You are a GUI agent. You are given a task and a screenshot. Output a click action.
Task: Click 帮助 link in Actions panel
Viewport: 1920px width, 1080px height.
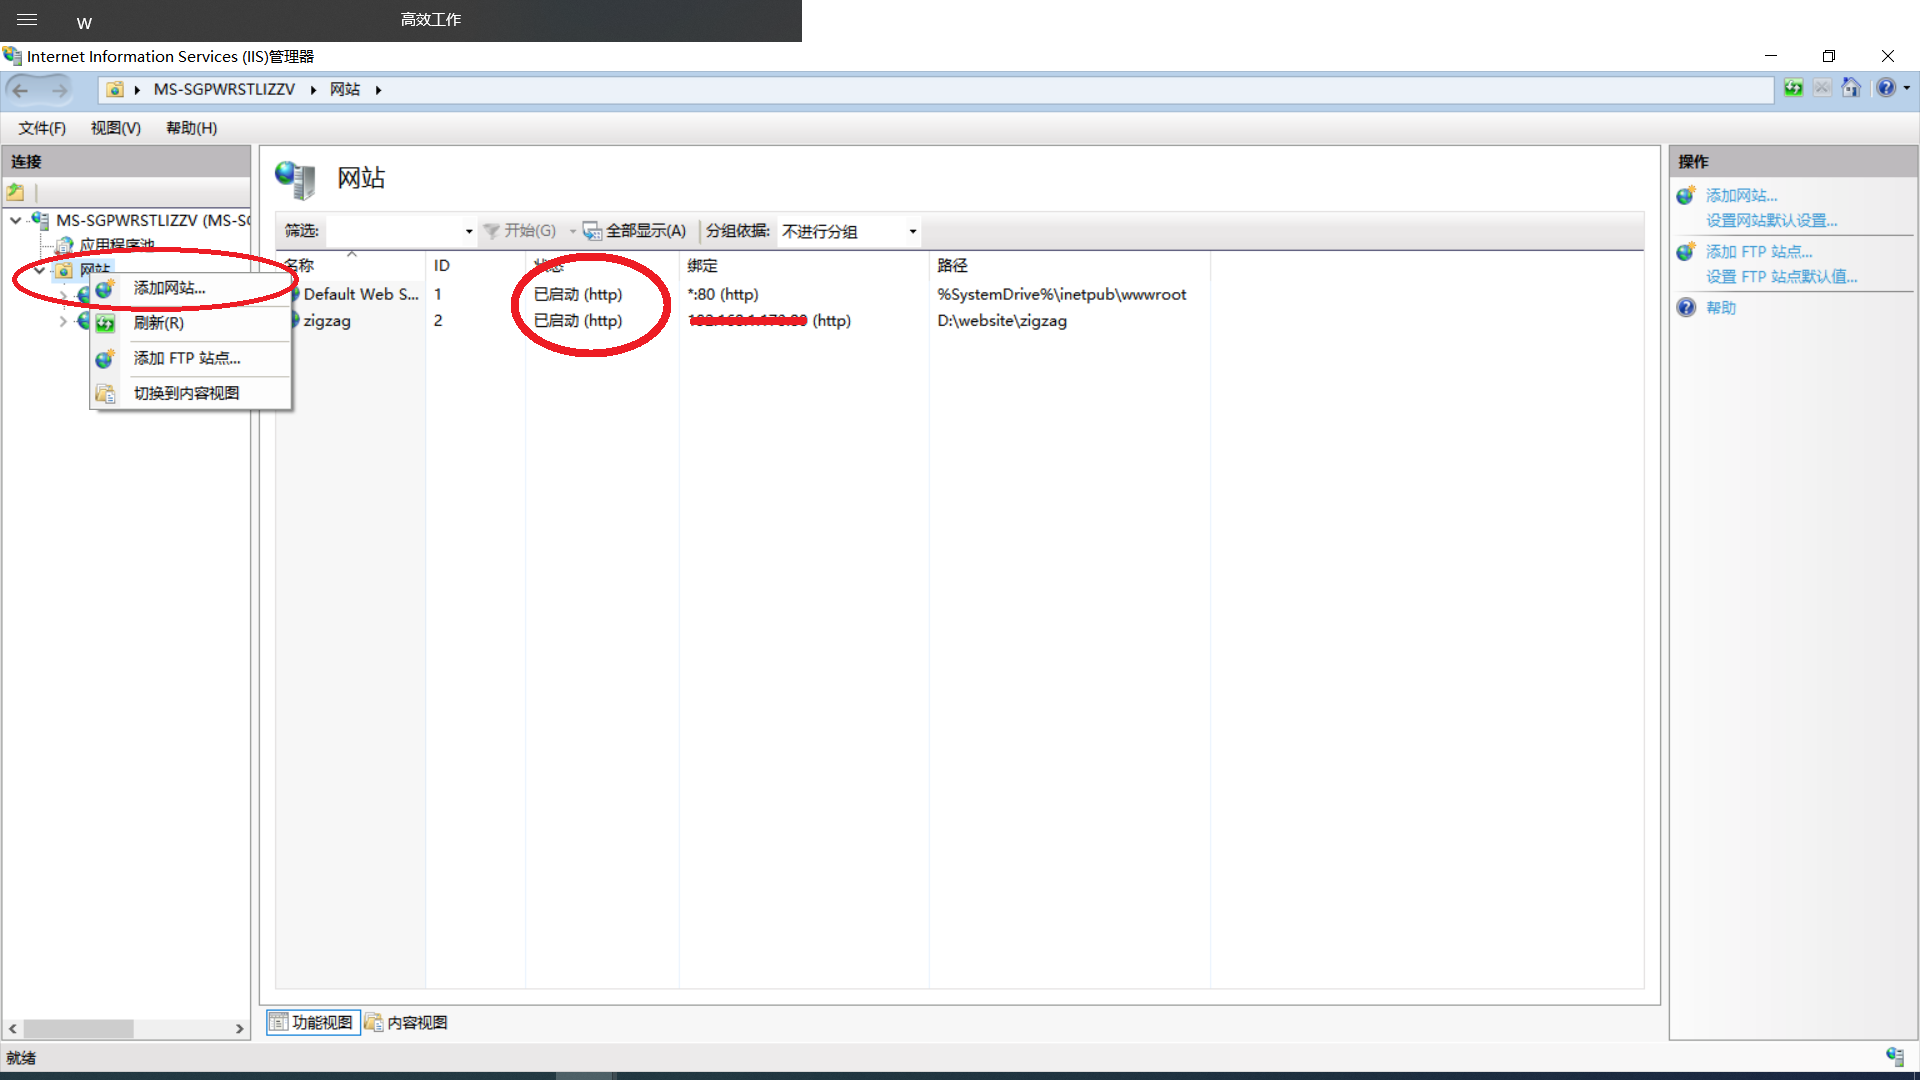point(1720,308)
